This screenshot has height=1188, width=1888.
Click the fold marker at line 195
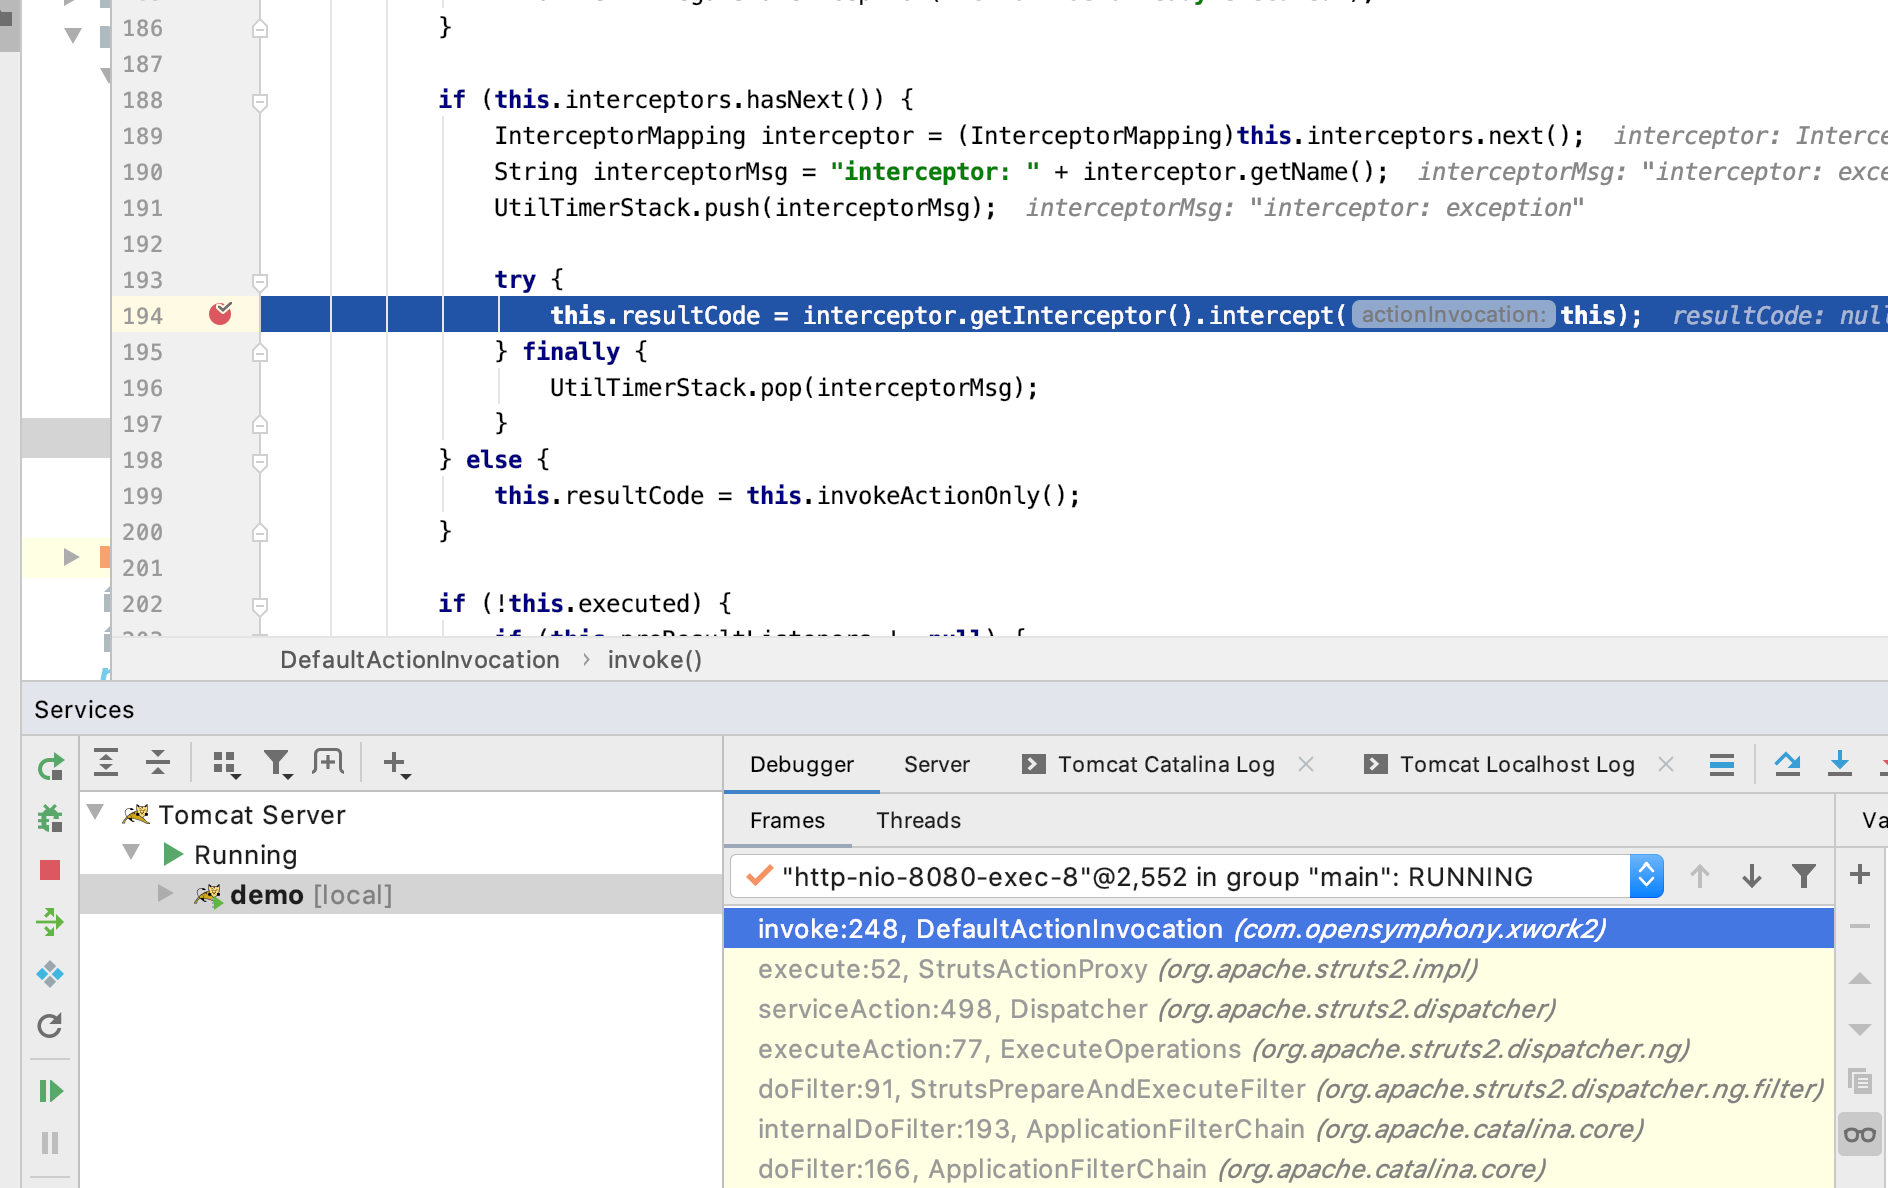point(260,353)
